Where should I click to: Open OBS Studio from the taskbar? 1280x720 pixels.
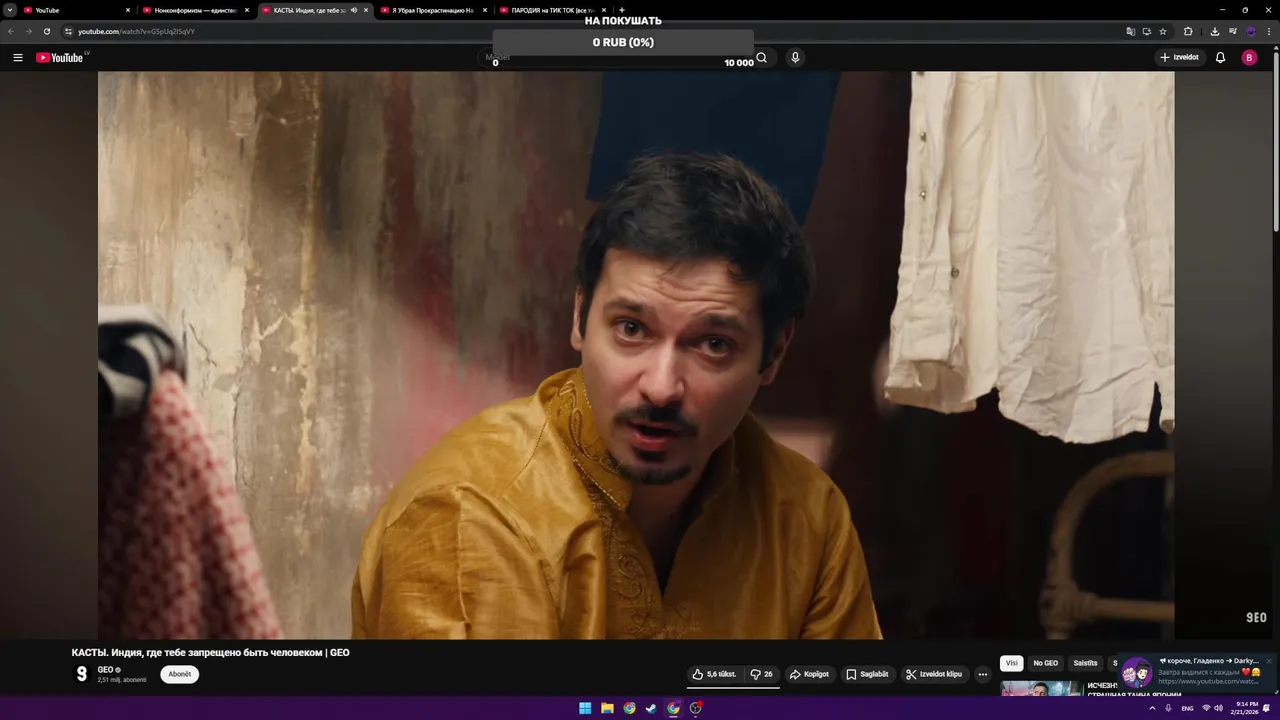(696, 708)
